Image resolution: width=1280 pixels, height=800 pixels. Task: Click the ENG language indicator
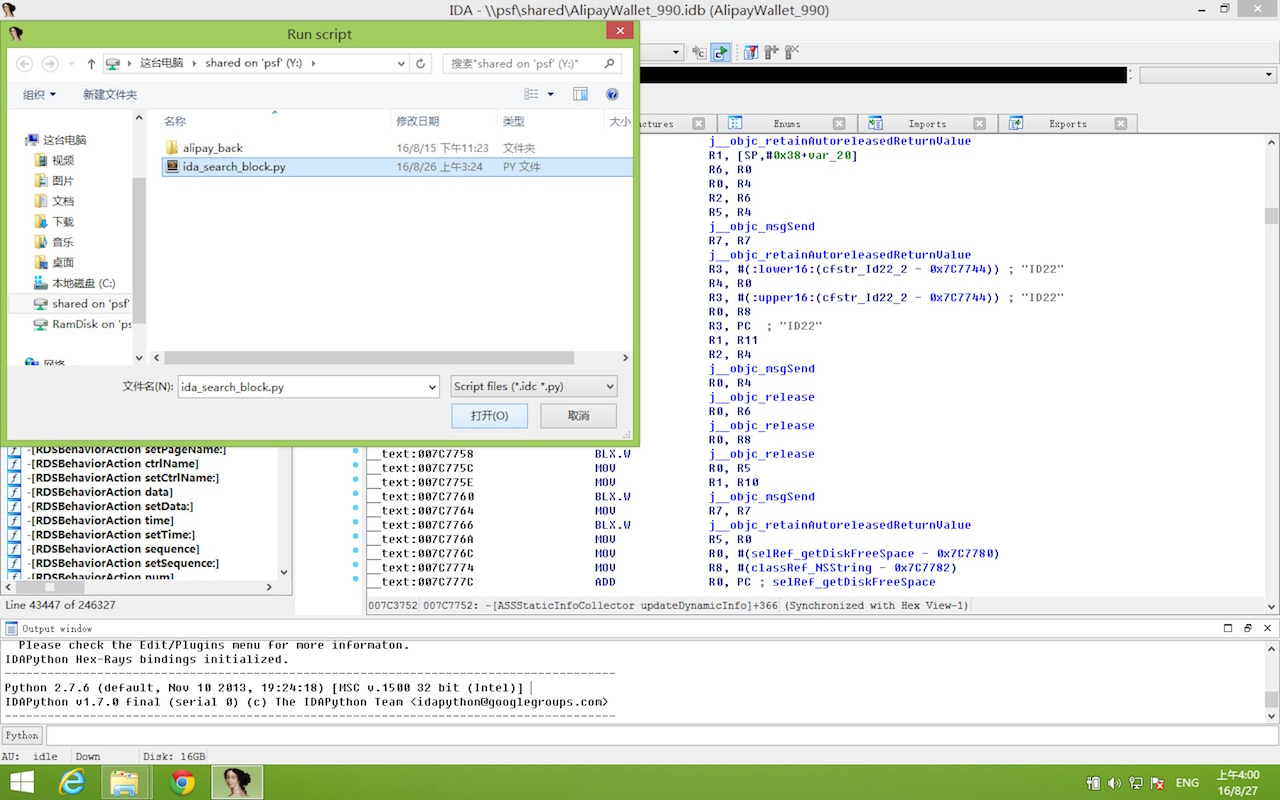1187,783
